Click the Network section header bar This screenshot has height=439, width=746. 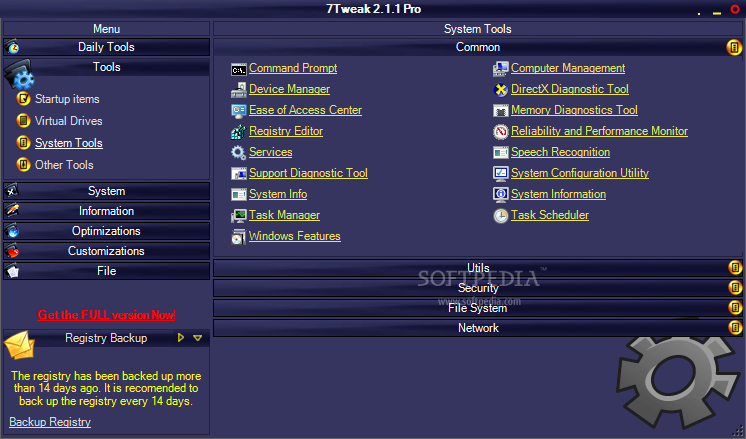coord(478,328)
